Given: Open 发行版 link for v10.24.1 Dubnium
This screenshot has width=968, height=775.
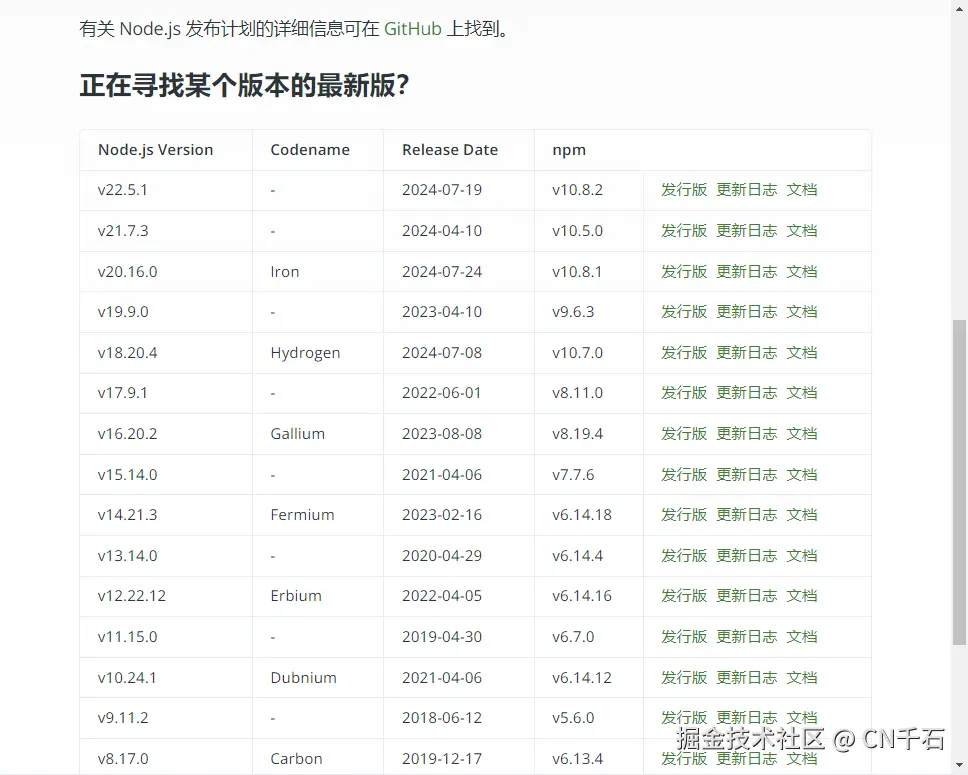Looking at the screenshot, I should click(x=683, y=677).
